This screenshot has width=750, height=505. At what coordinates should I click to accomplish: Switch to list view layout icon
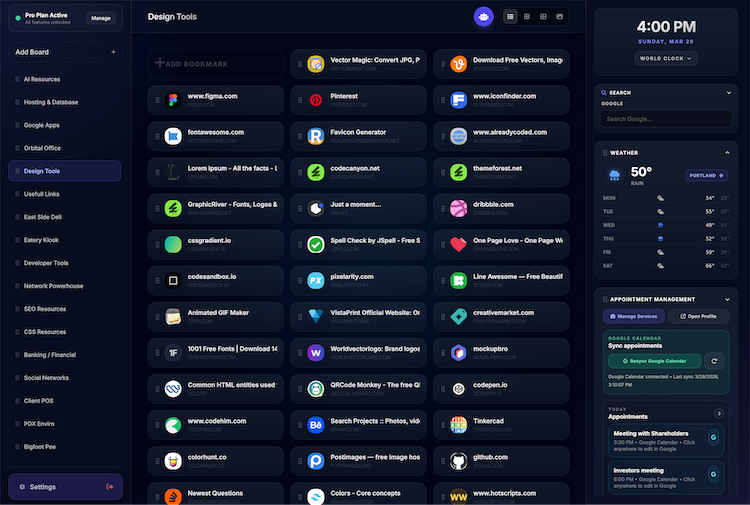(510, 17)
